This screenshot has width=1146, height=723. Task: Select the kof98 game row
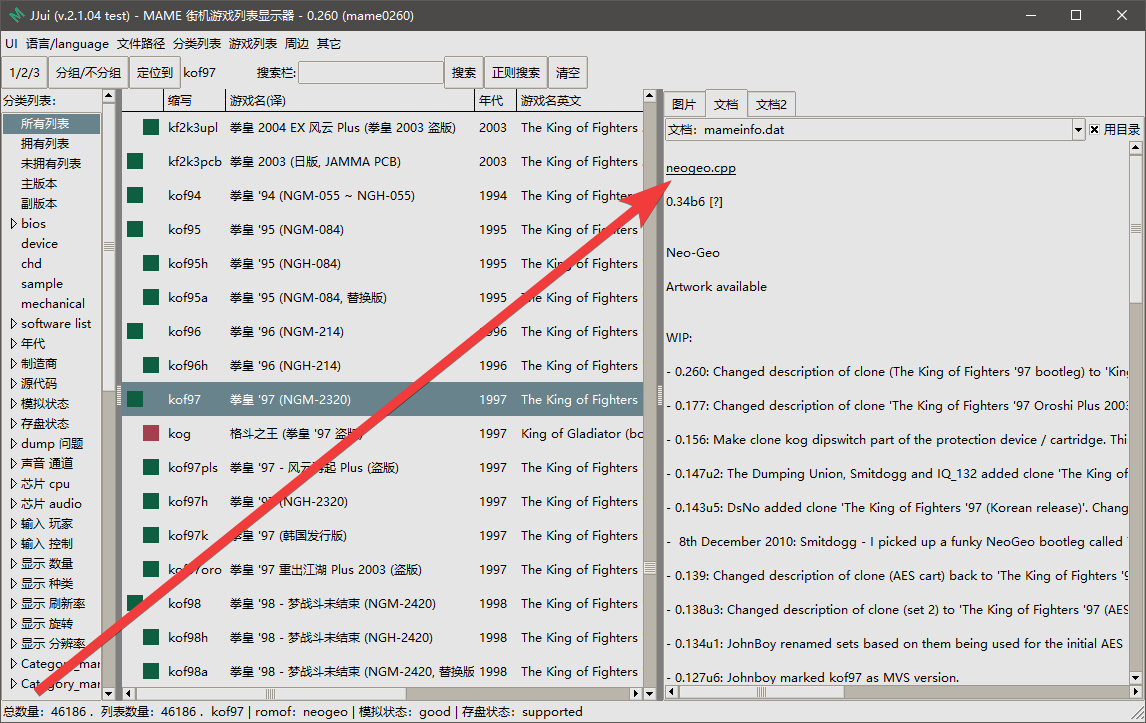click(x=382, y=603)
